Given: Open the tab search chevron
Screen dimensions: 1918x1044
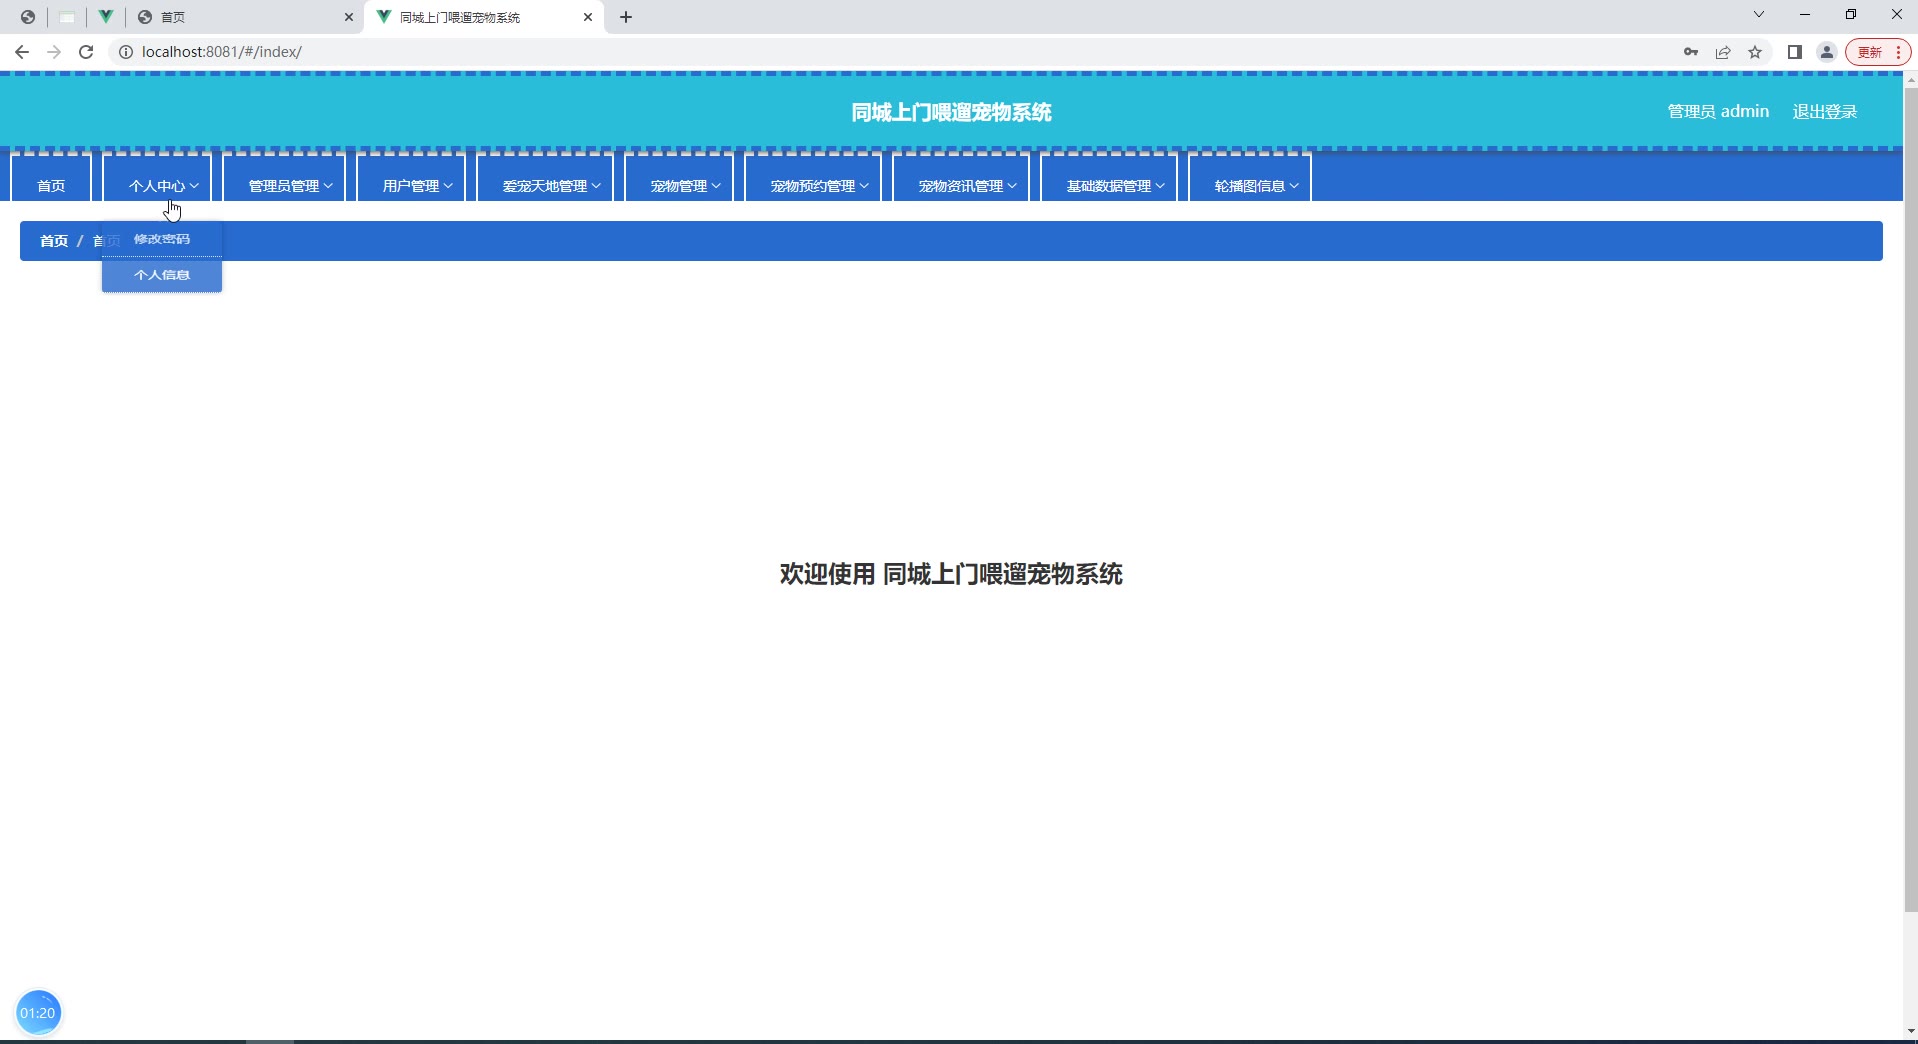Looking at the screenshot, I should [x=1759, y=14].
